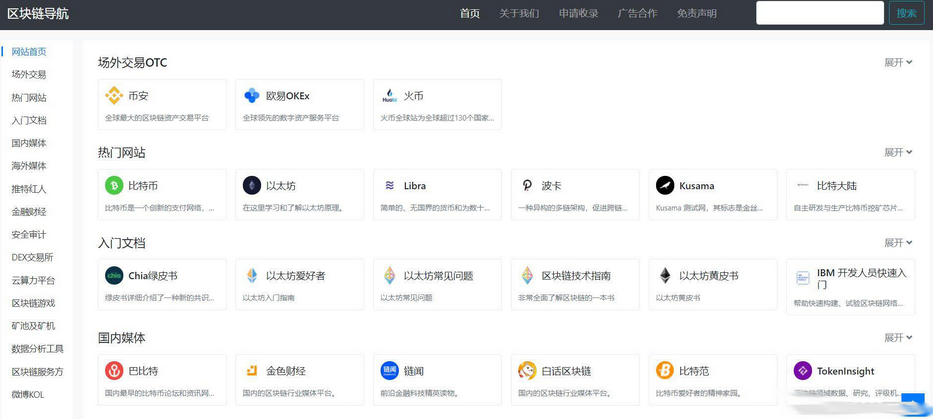The width and height of the screenshot is (937, 419).
Task: Click the purple TokenInsight logo icon
Action: tap(803, 371)
